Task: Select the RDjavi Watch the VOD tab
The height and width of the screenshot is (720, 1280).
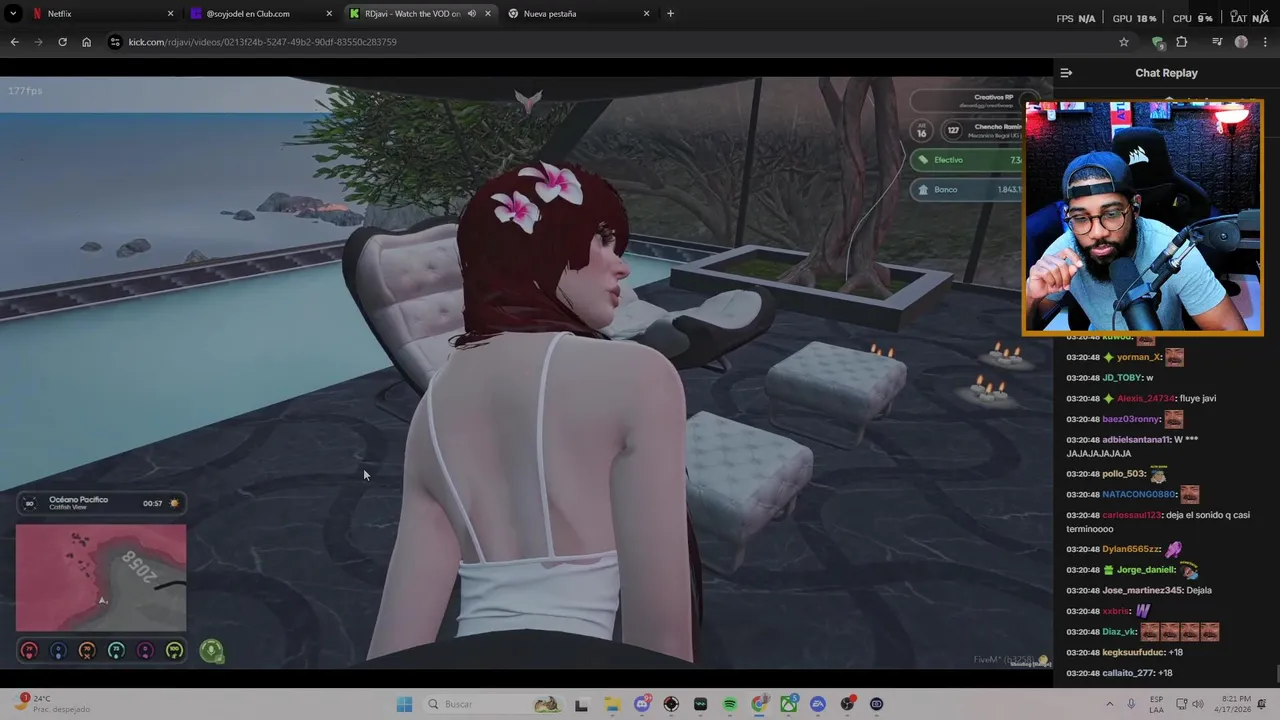Action: pos(420,14)
